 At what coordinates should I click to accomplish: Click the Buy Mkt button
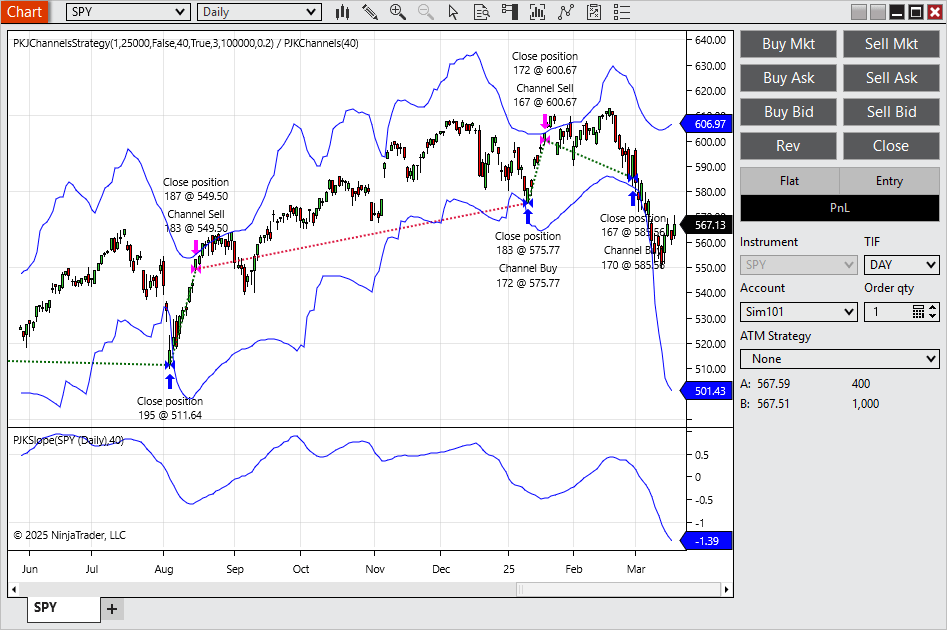pyautogui.click(x=788, y=44)
